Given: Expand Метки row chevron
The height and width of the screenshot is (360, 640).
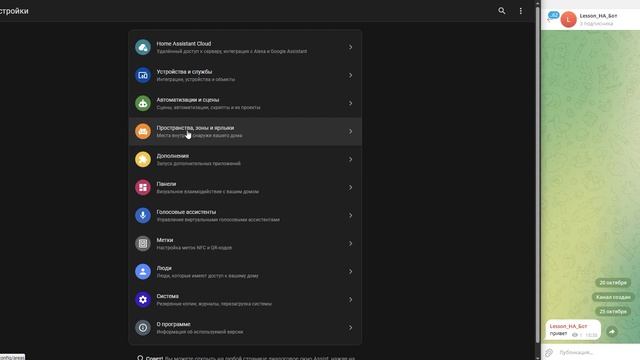Looking at the screenshot, I should pos(350,244).
